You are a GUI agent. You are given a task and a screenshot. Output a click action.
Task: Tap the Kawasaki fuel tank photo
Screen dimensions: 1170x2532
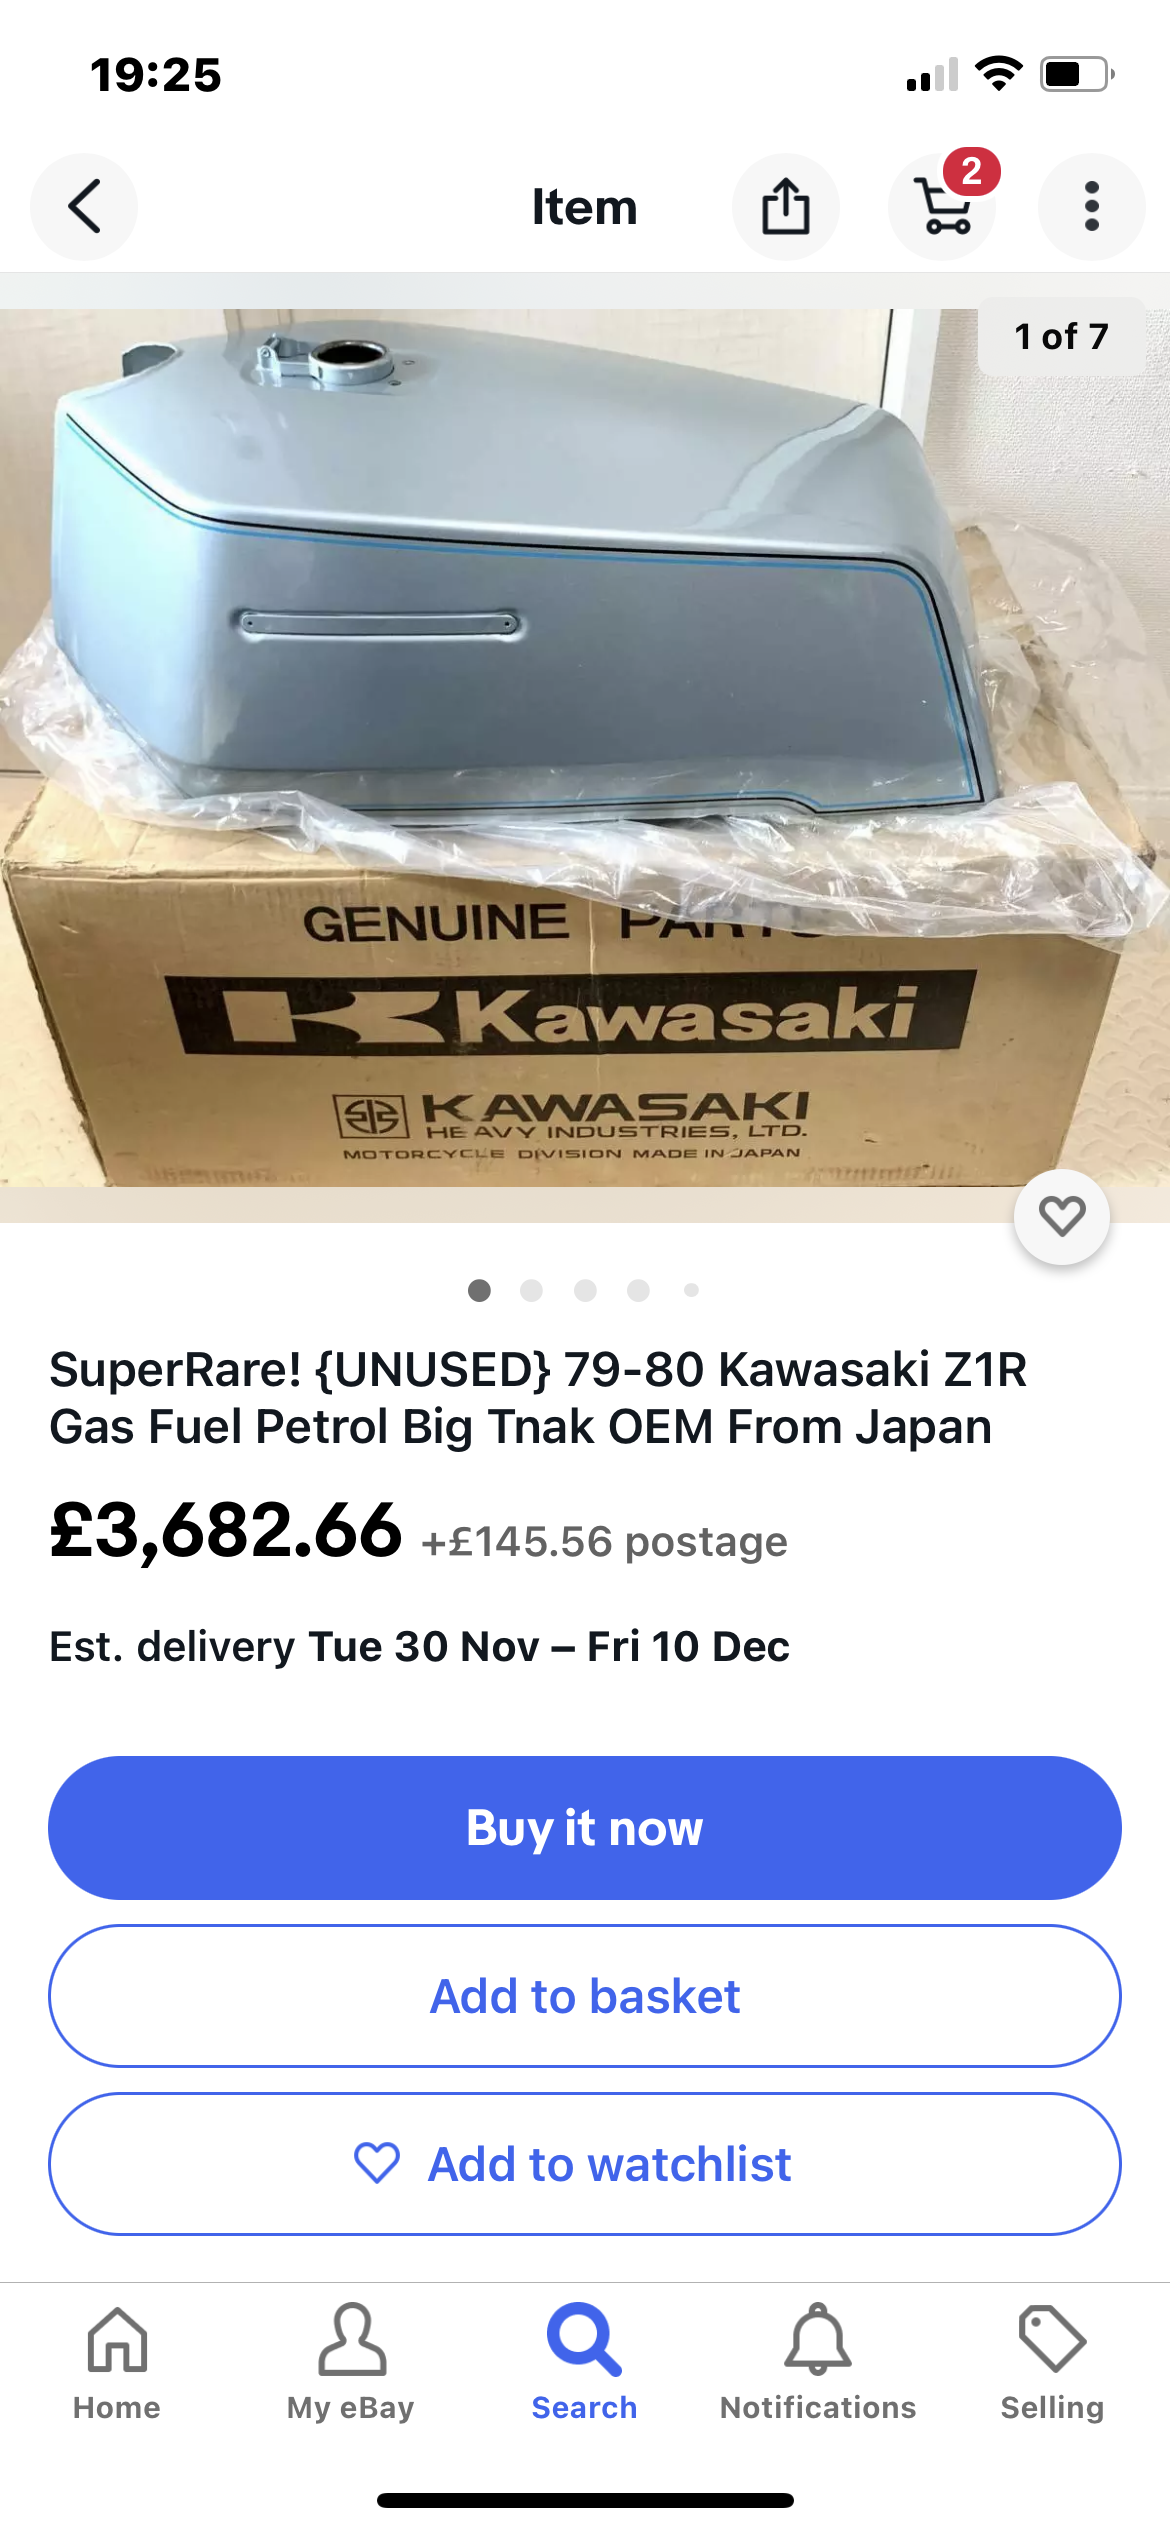[585, 748]
